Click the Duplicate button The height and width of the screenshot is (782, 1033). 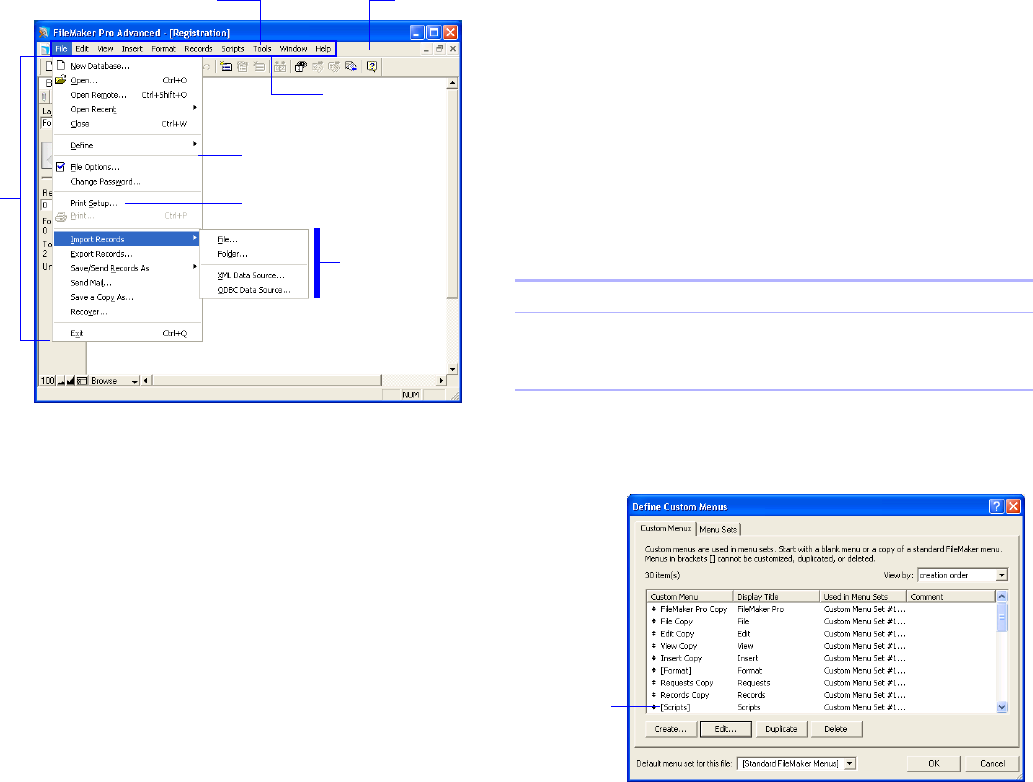tap(780, 729)
